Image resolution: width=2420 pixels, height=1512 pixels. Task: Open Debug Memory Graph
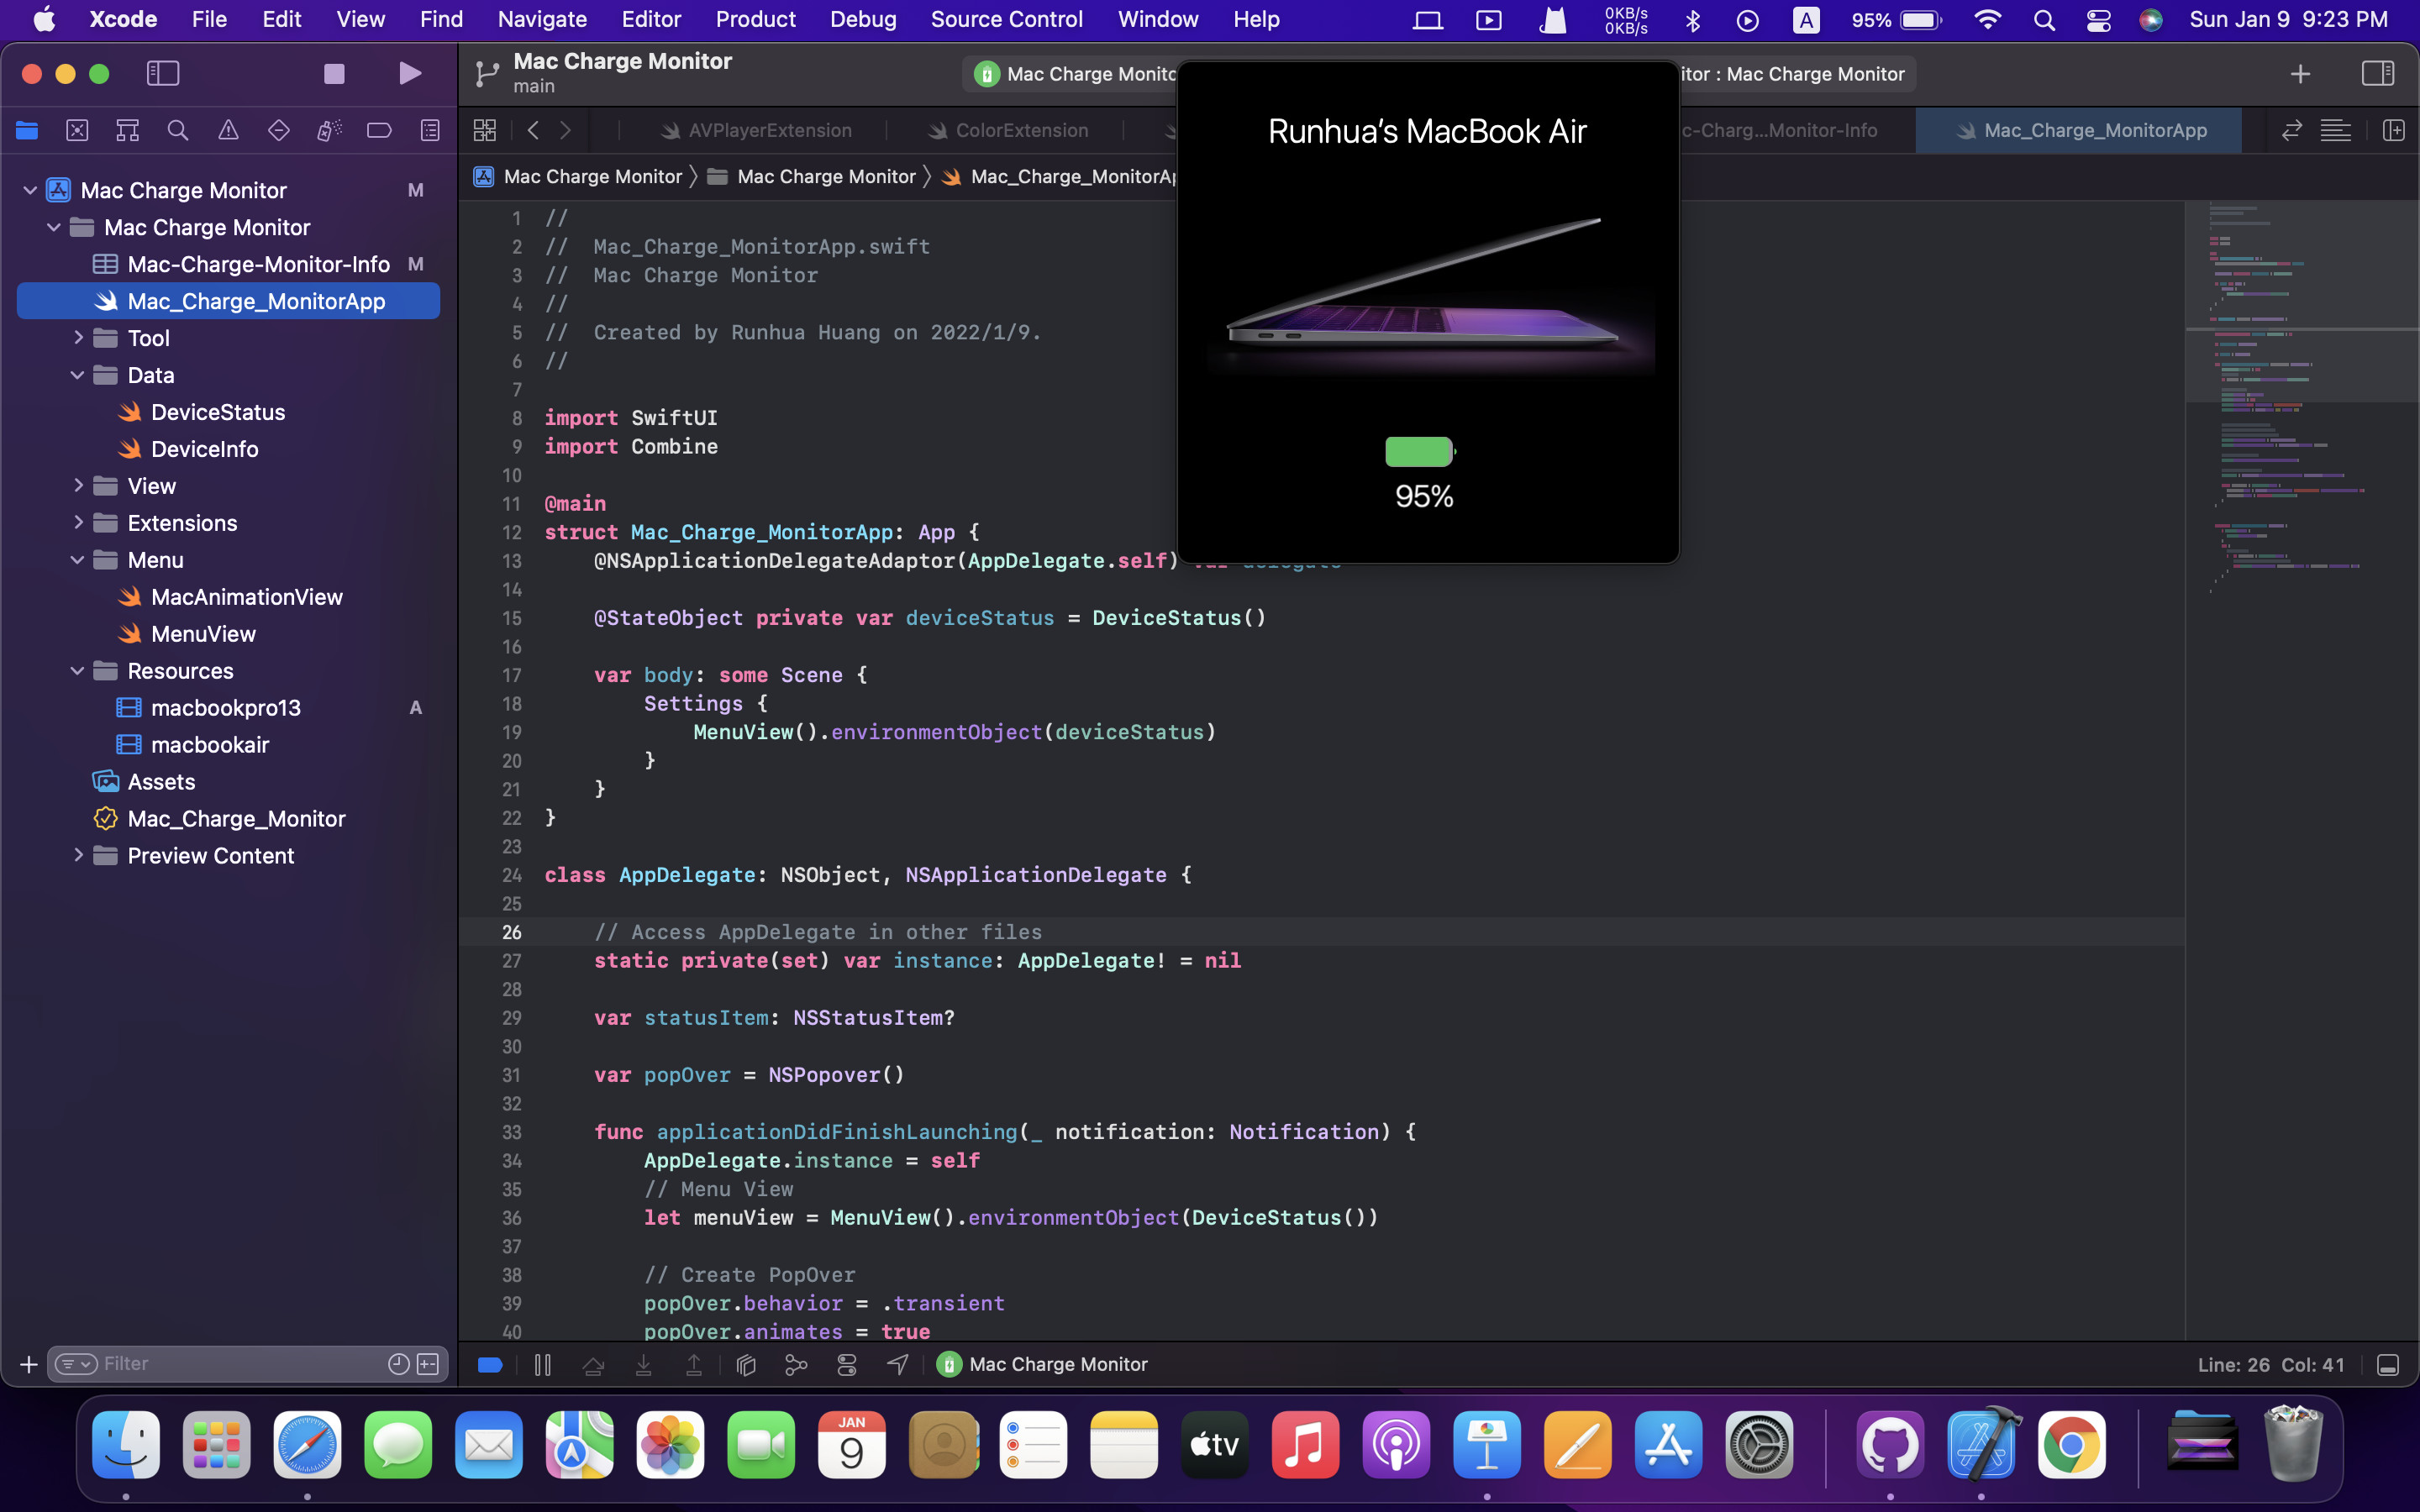point(796,1365)
